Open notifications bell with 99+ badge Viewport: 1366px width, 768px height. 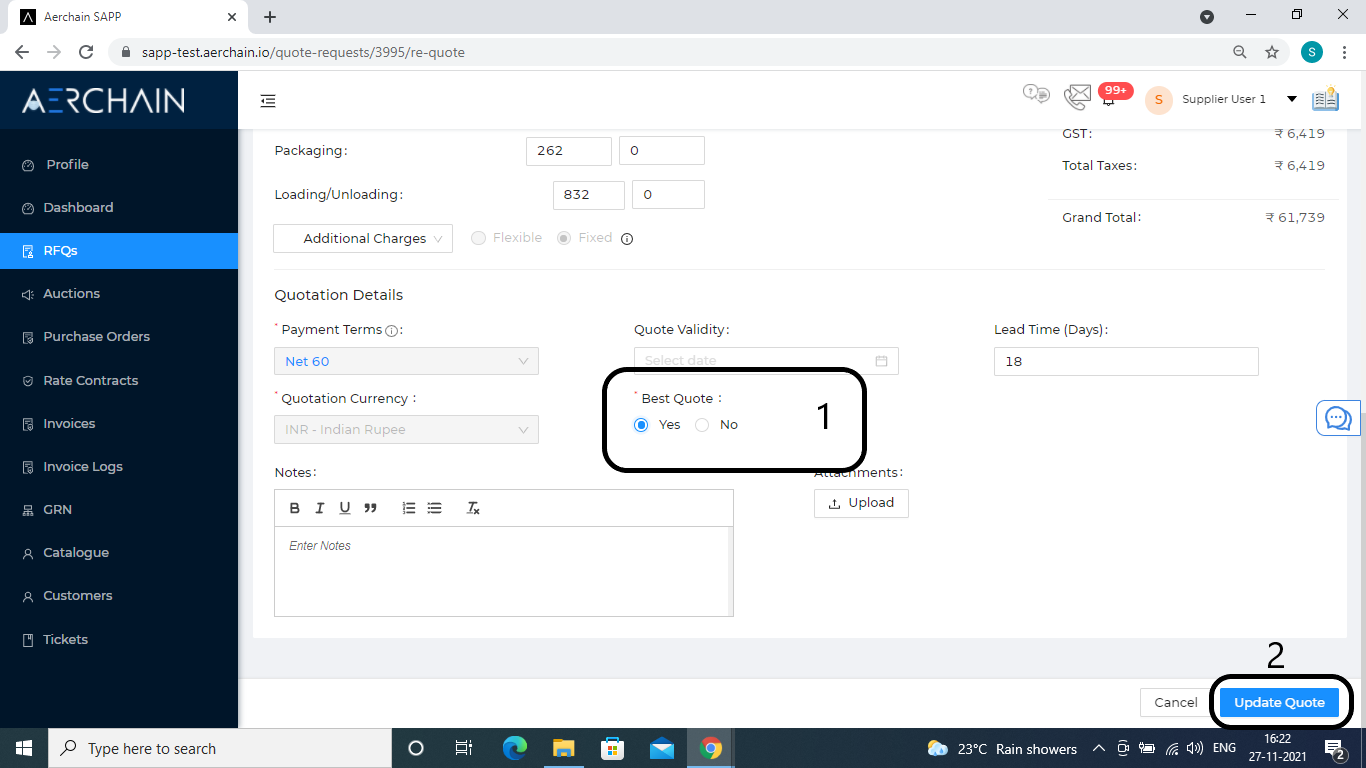coord(1108,100)
